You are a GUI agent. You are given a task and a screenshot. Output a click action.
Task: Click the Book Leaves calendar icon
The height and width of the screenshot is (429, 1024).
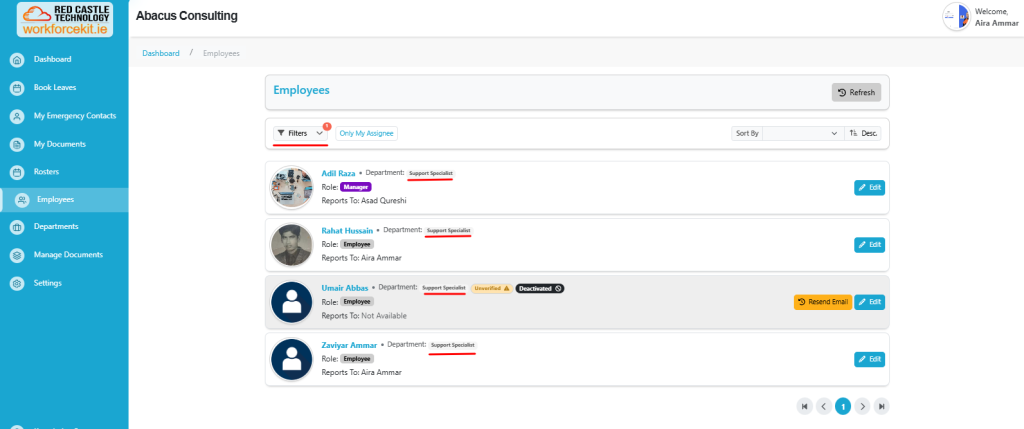point(17,88)
